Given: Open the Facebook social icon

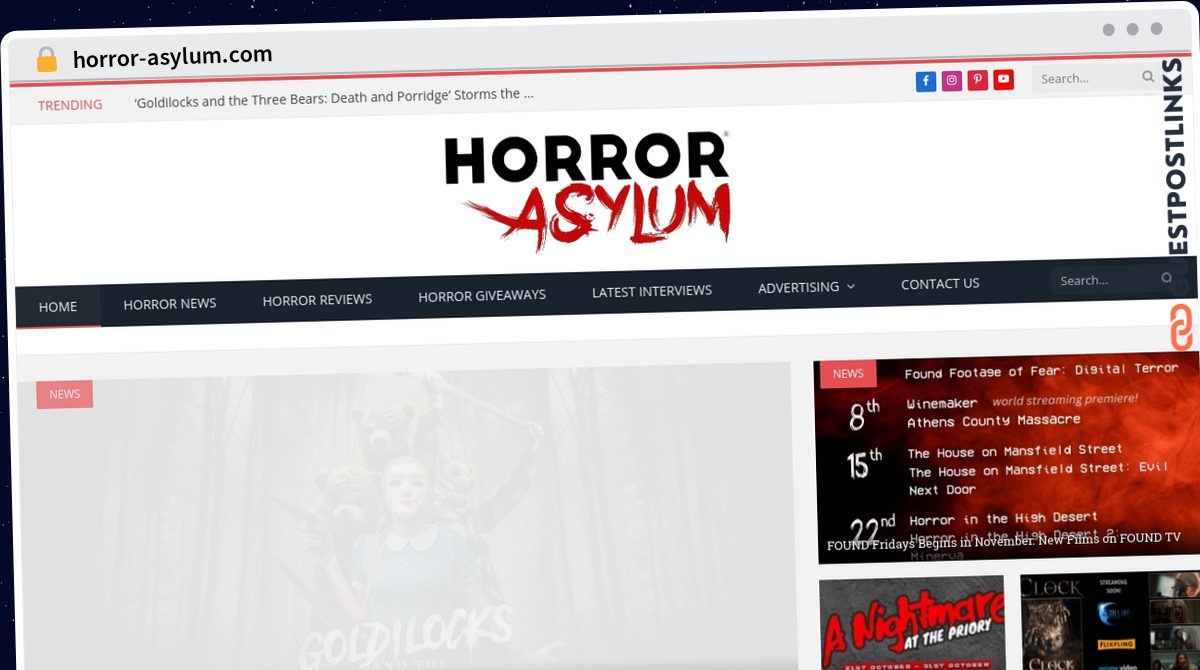Looking at the screenshot, I should click(926, 81).
